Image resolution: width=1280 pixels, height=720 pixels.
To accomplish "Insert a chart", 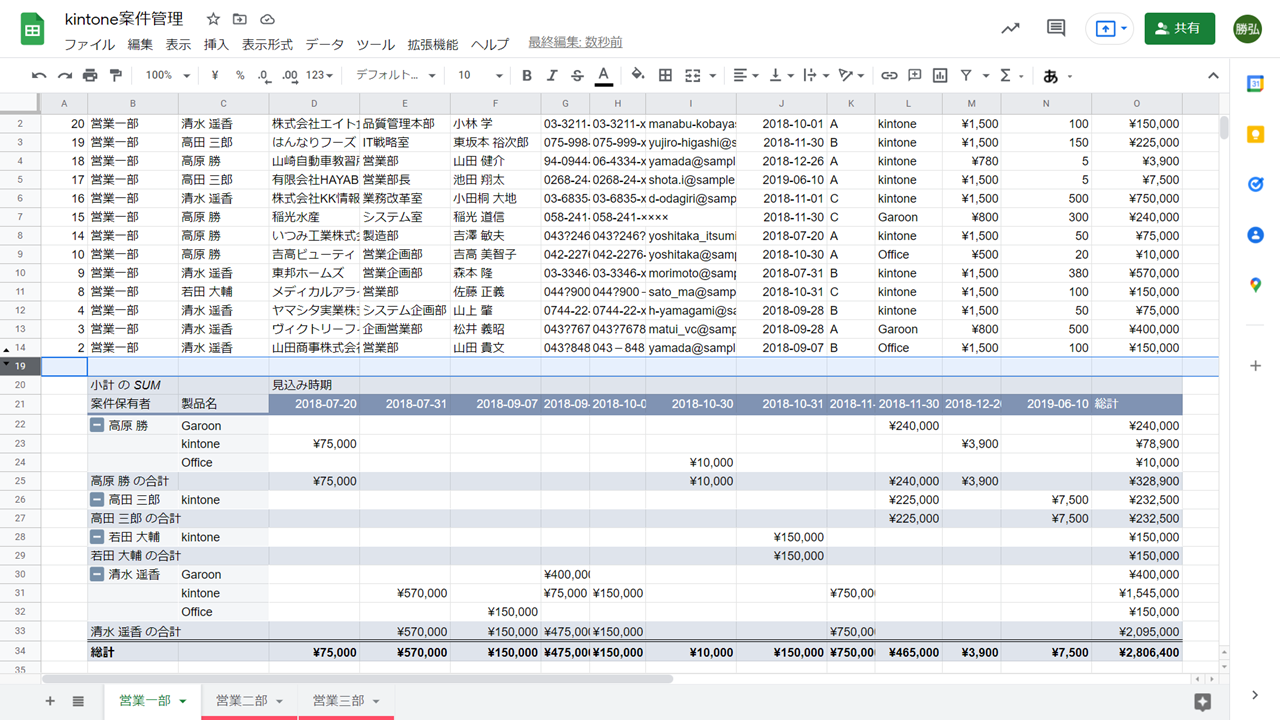I will (x=940, y=75).
